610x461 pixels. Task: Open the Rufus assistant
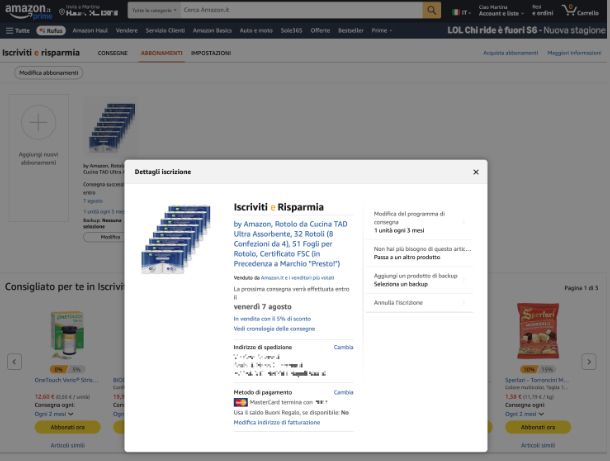51,30
